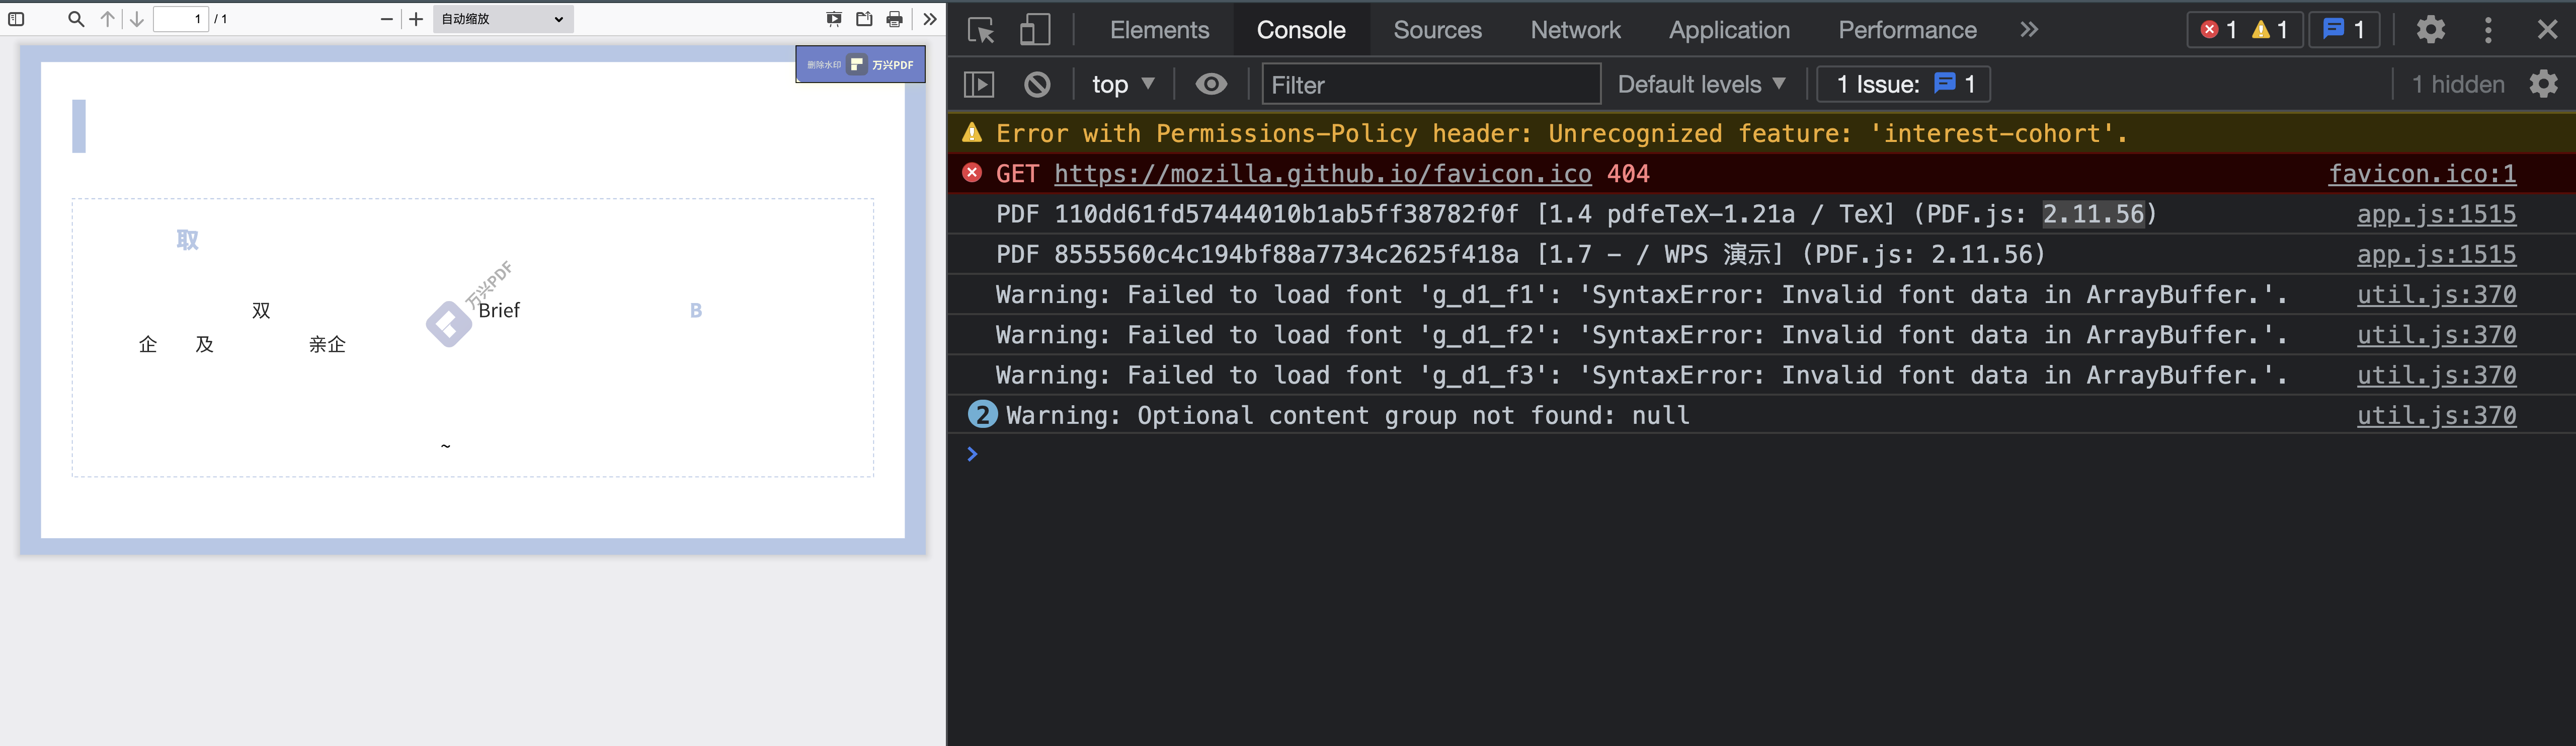Switch to the Network tab

click(1575, 30)
